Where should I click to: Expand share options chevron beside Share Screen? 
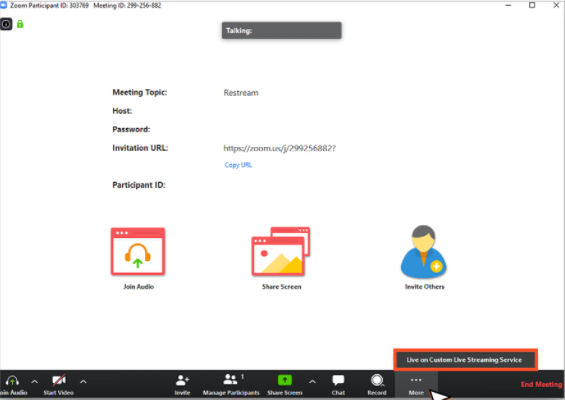coord(312,381)
